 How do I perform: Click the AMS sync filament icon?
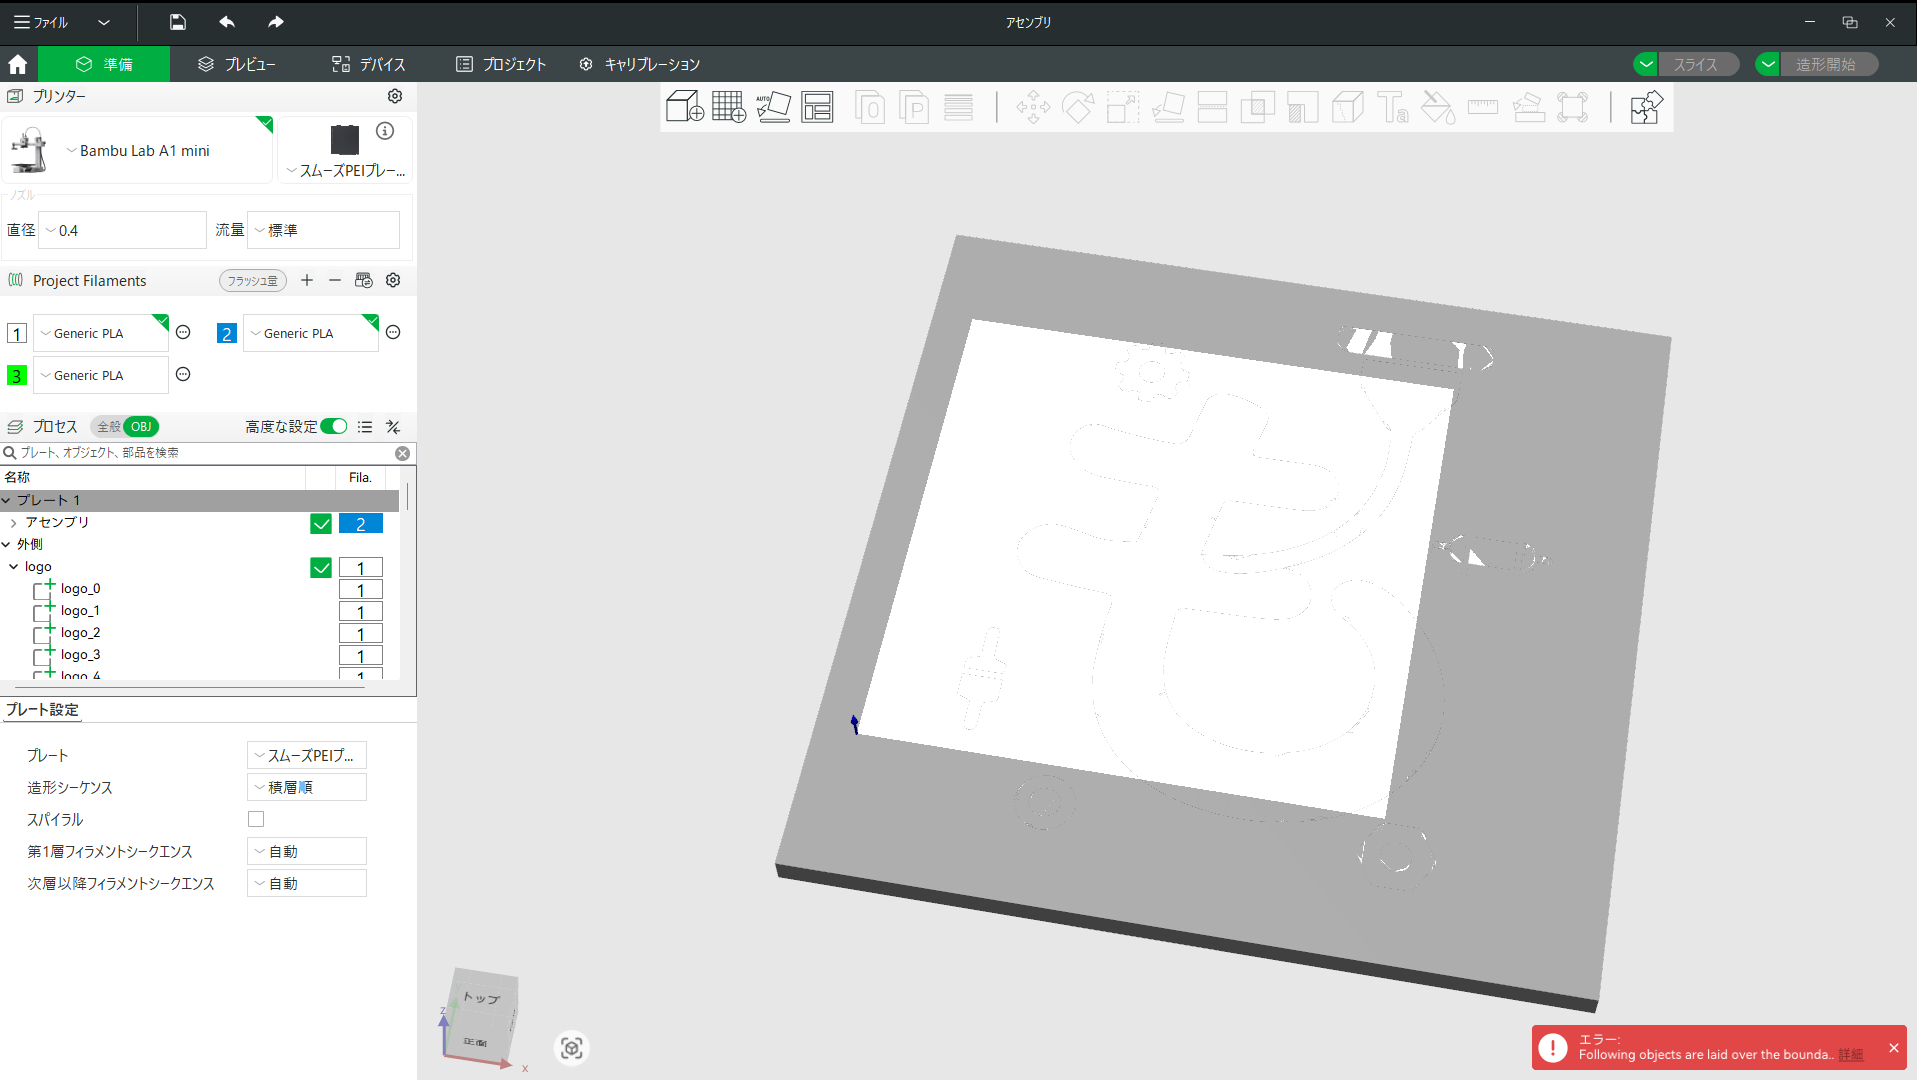pyautogui.click(x=364, y=280)
